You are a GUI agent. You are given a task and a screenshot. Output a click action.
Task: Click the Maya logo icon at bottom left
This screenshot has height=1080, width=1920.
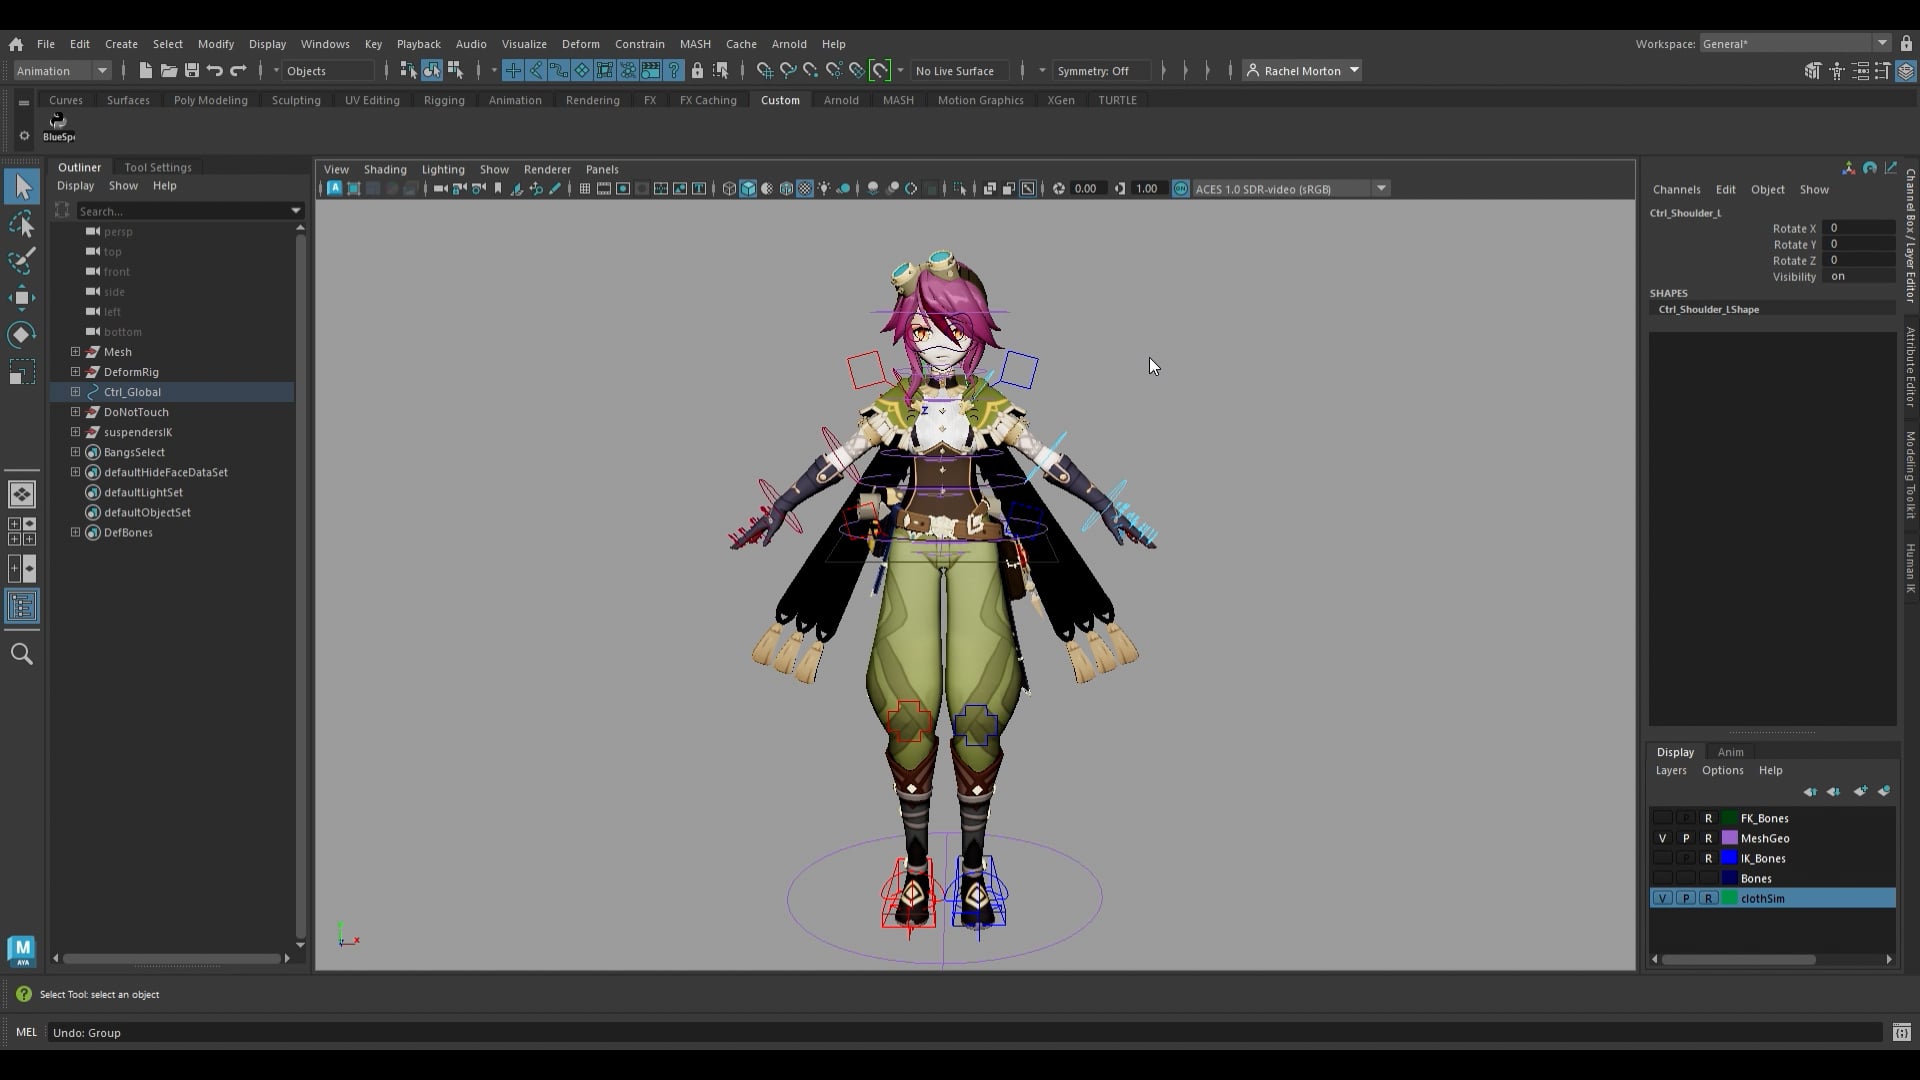coord(22,951)
